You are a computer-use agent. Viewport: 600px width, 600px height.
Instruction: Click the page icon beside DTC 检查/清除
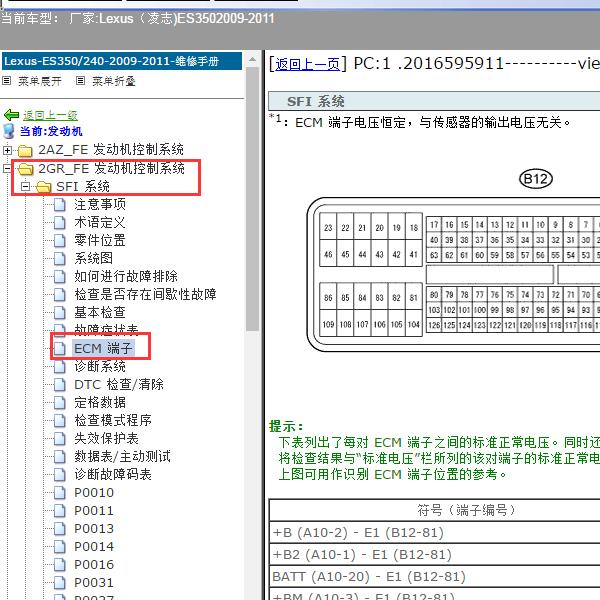59,385
